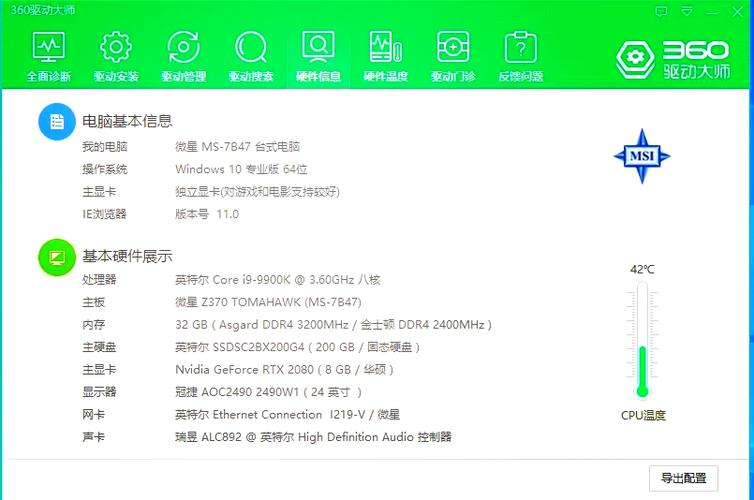The width and height of the screenshot is (754, 500).
Task: Click the blue 电脑基本信息 section icon
Action: [x=57, y=122]
